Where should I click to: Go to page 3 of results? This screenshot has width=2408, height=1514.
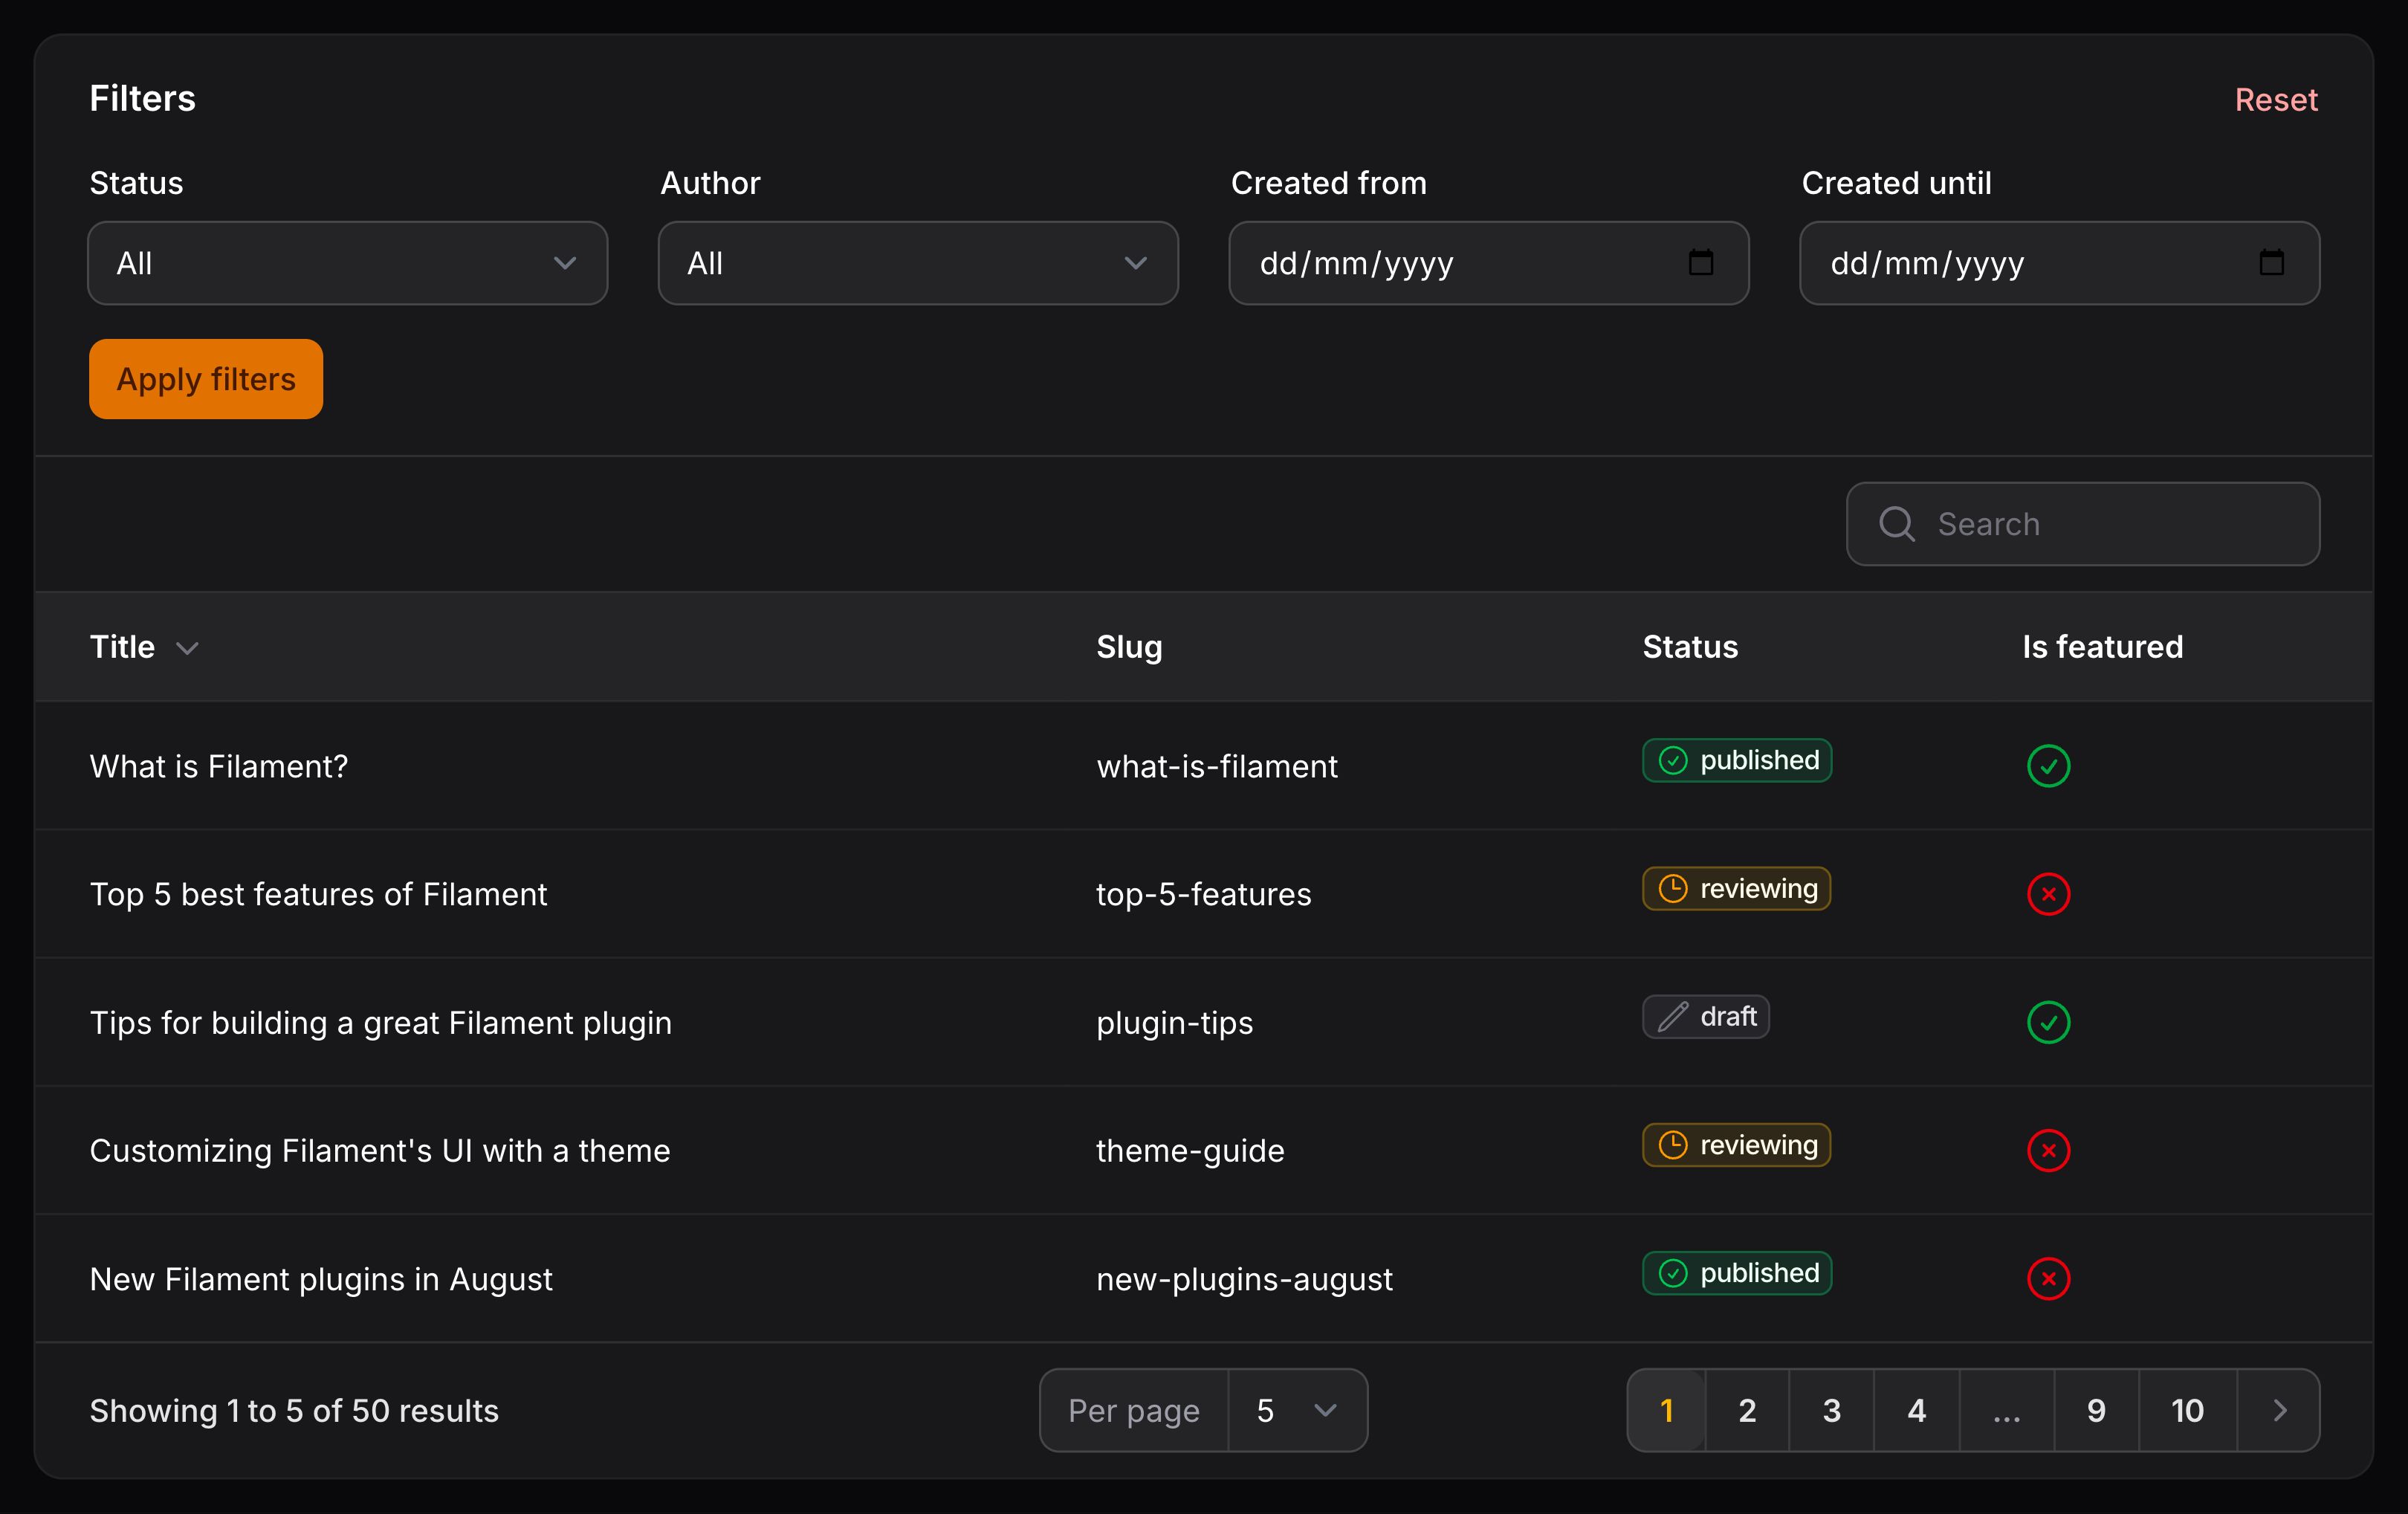click(1831, 1410)
